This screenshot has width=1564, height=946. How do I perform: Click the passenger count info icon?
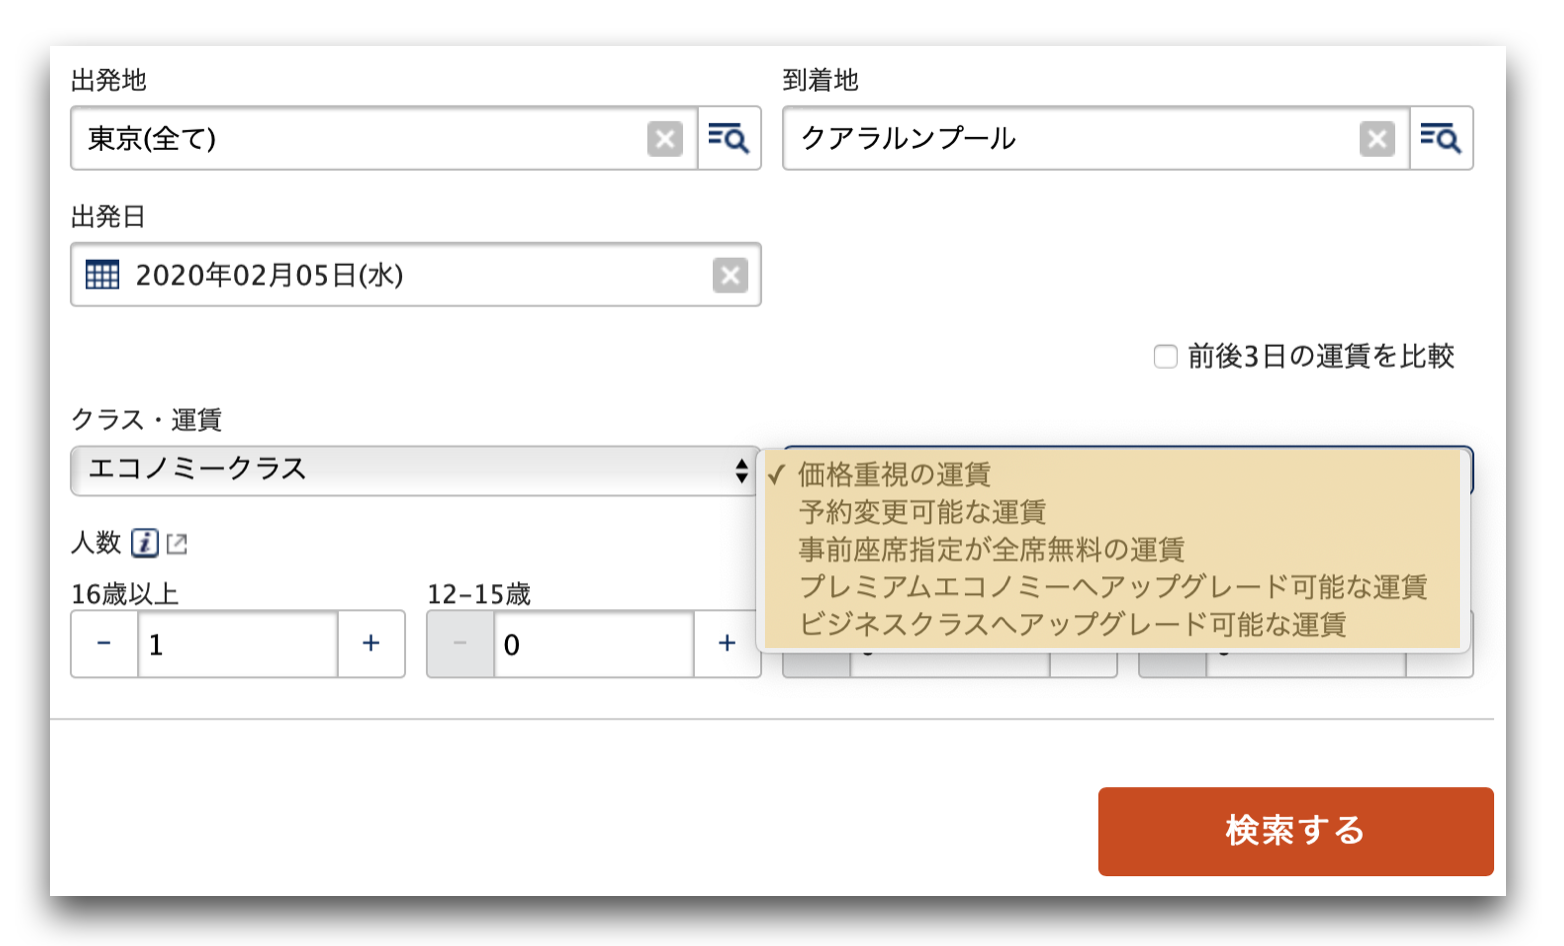(145, 543)
